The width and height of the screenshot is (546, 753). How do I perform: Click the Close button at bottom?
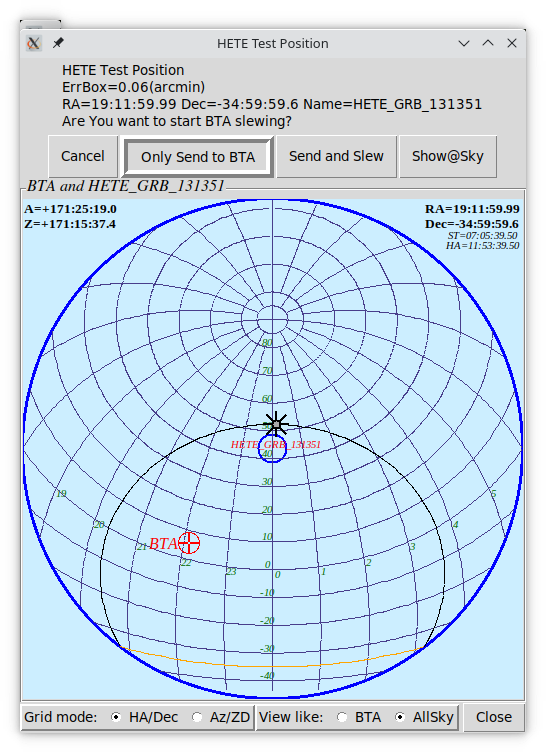494,717
